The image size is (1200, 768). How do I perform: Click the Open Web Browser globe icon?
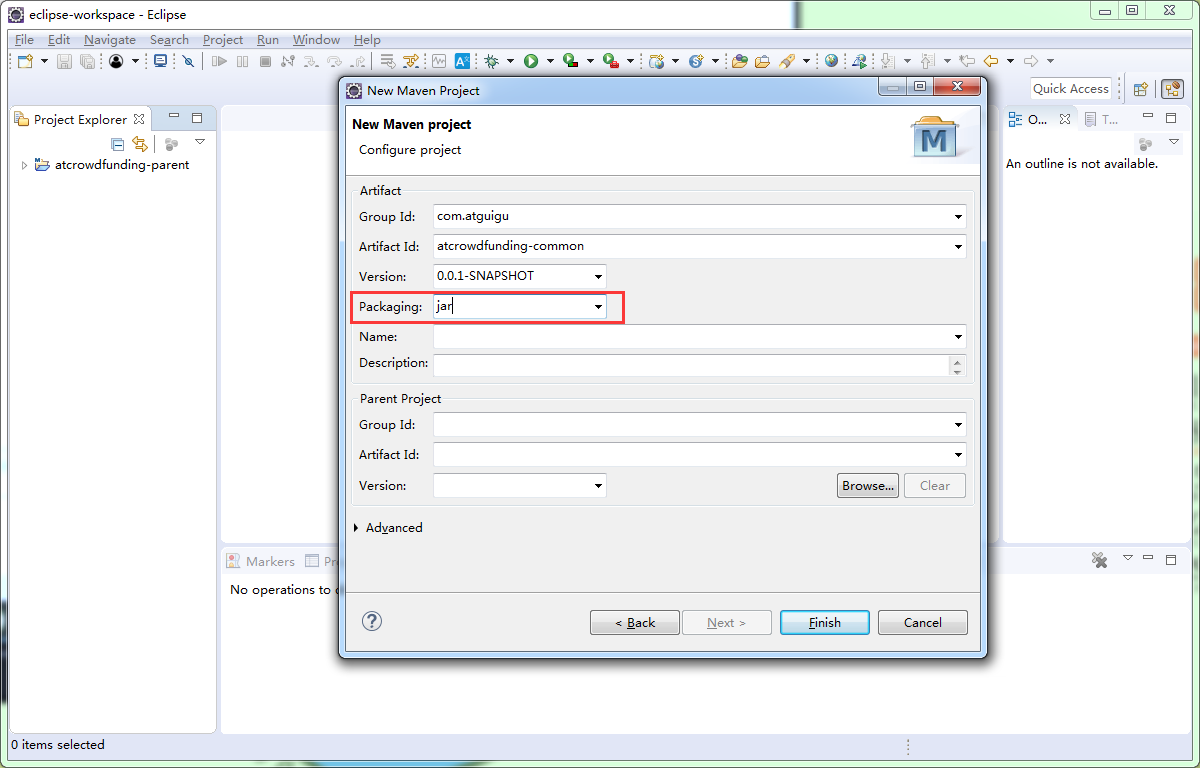[831, 61]
